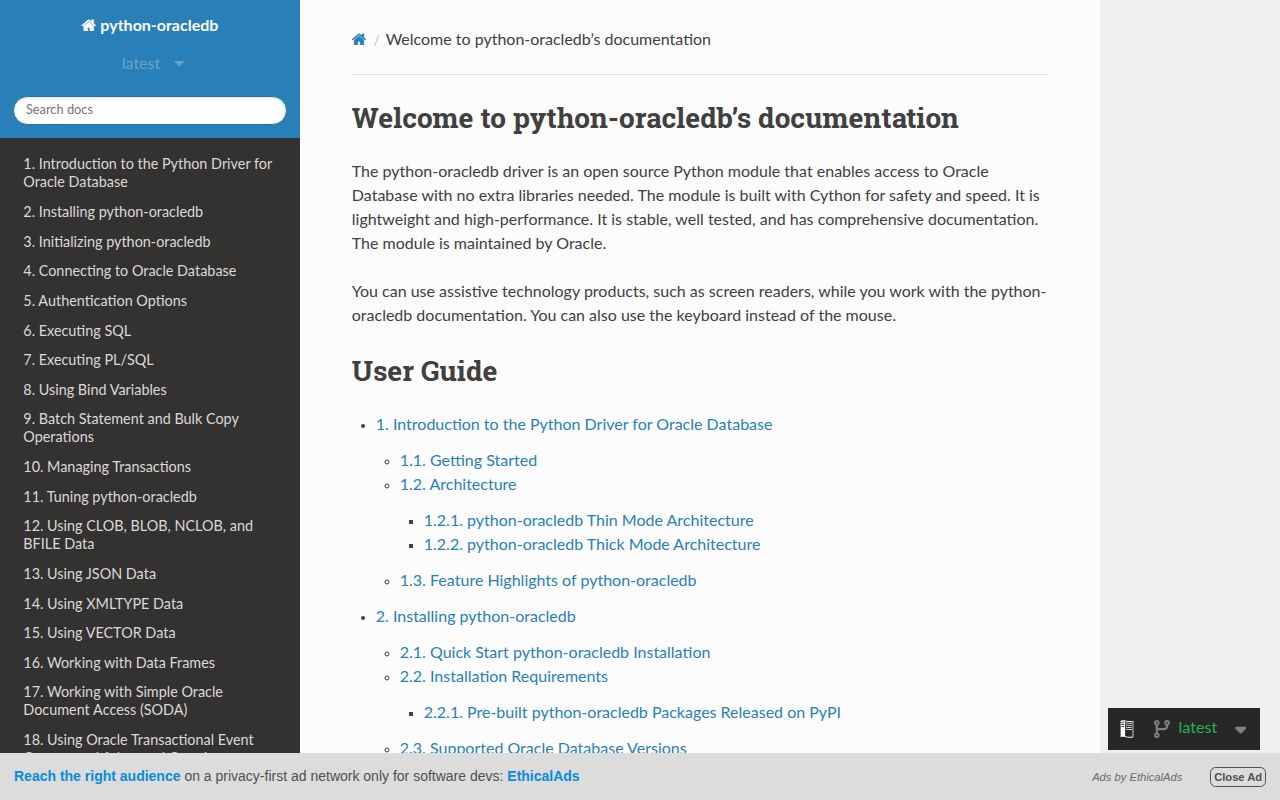Open 11. Tuning python-oracledb in sidebar

(150, 497)
